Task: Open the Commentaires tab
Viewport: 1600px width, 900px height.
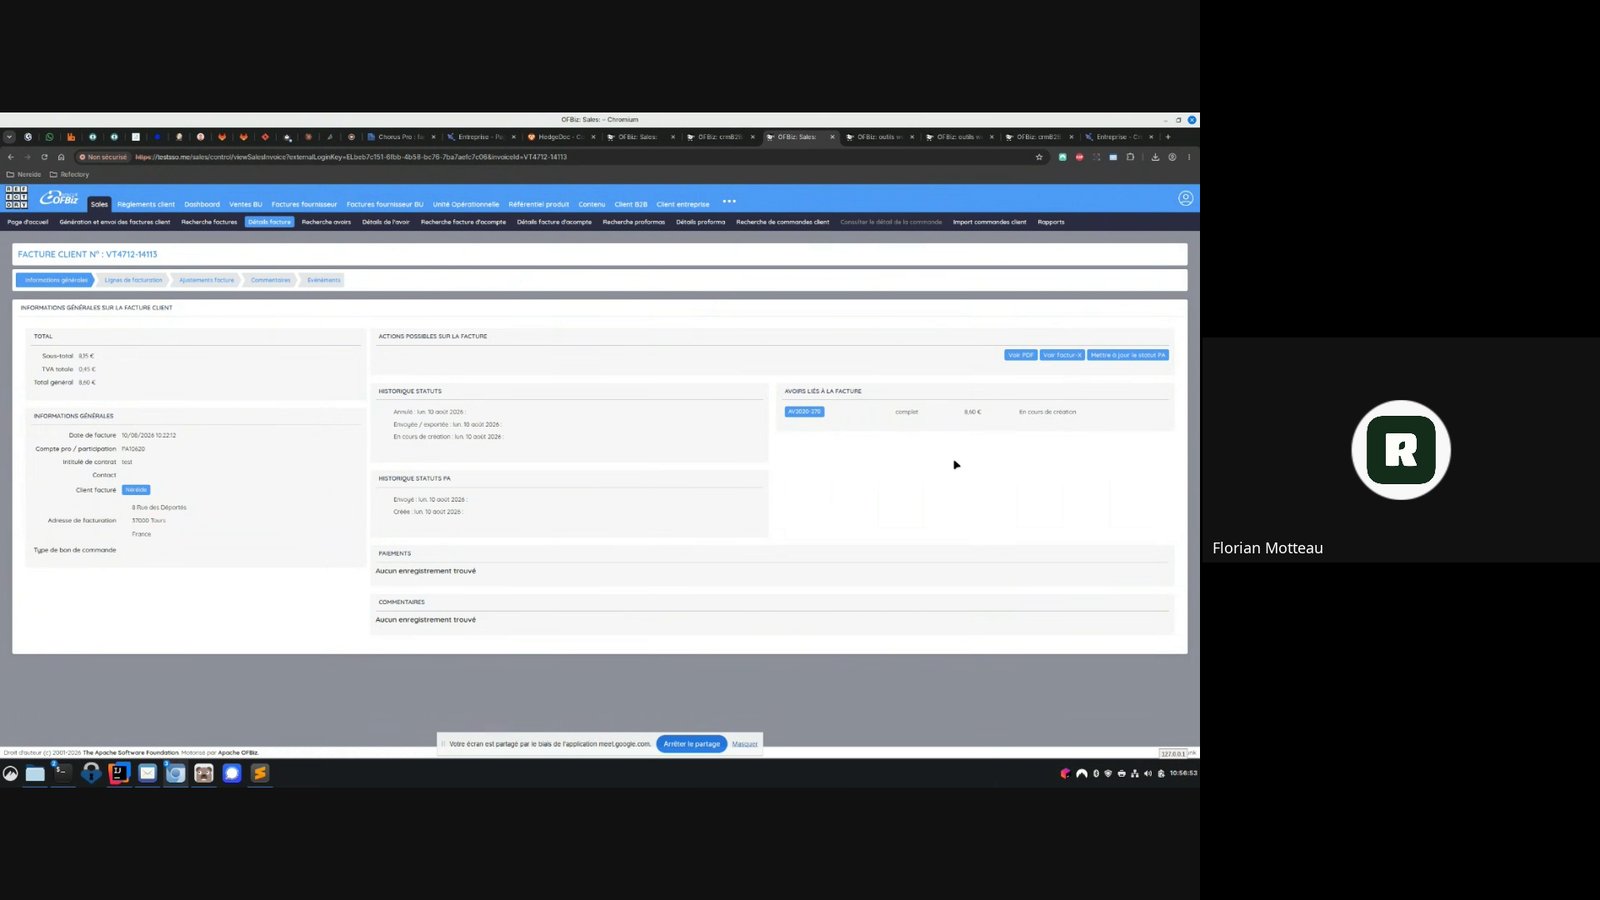Action: coord(270,280)
